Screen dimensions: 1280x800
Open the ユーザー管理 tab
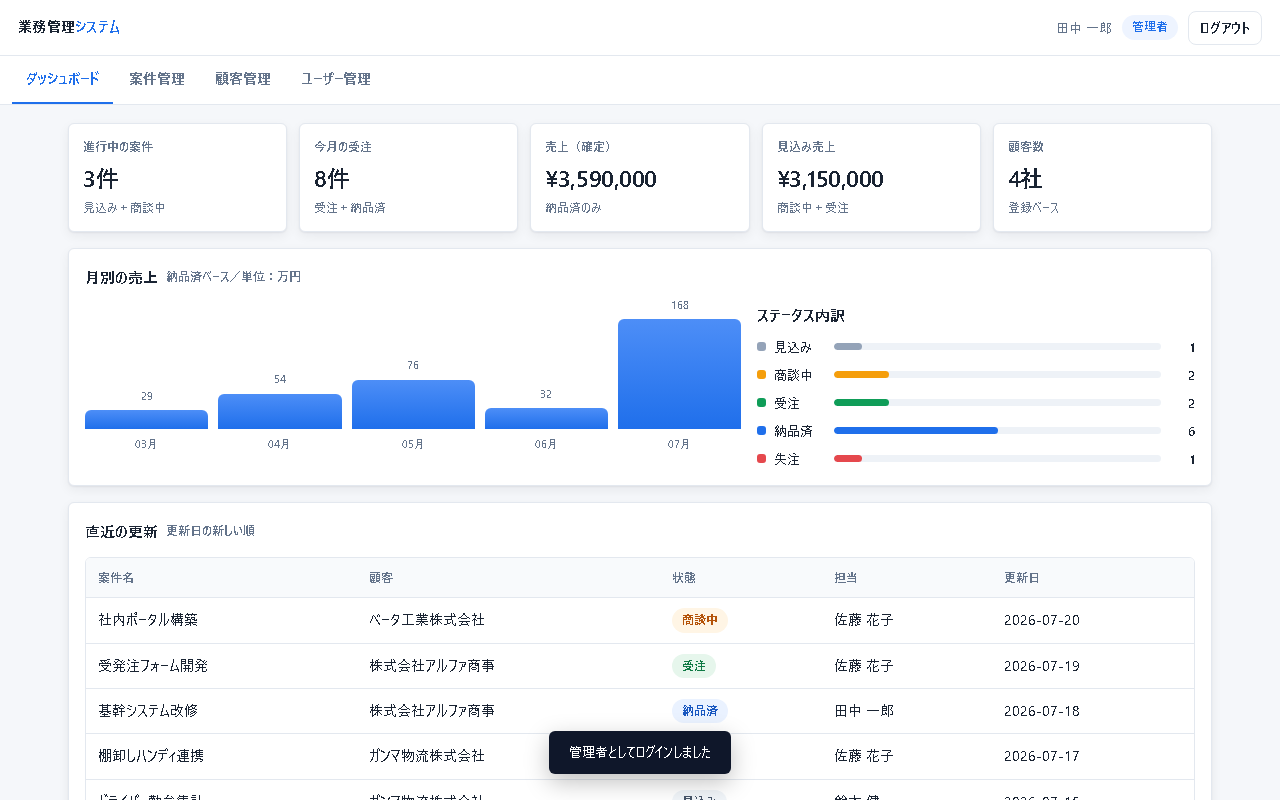pyautogui.click(x=336, y=79)
